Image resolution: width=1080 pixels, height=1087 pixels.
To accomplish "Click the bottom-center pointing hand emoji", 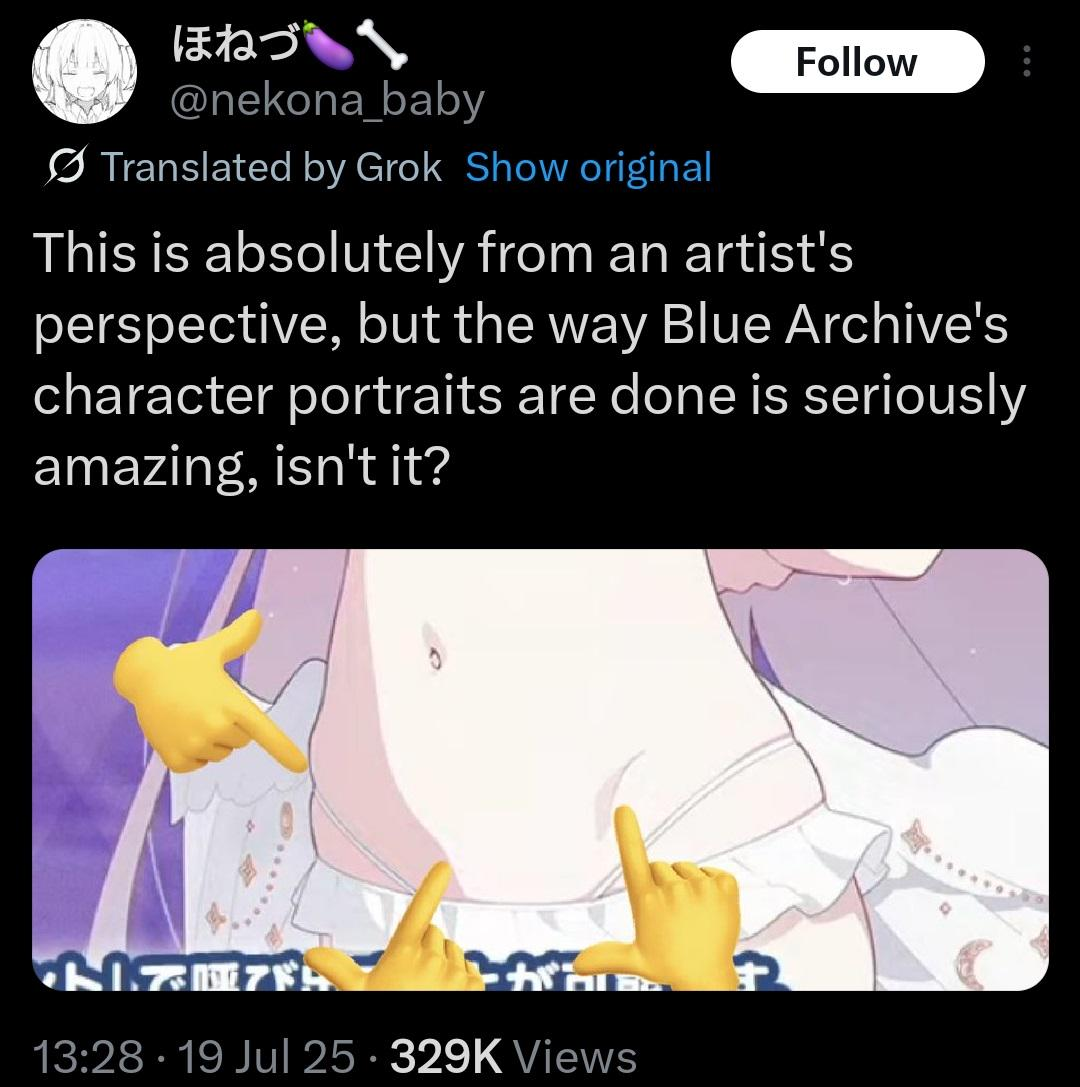I will pos(394,934).
